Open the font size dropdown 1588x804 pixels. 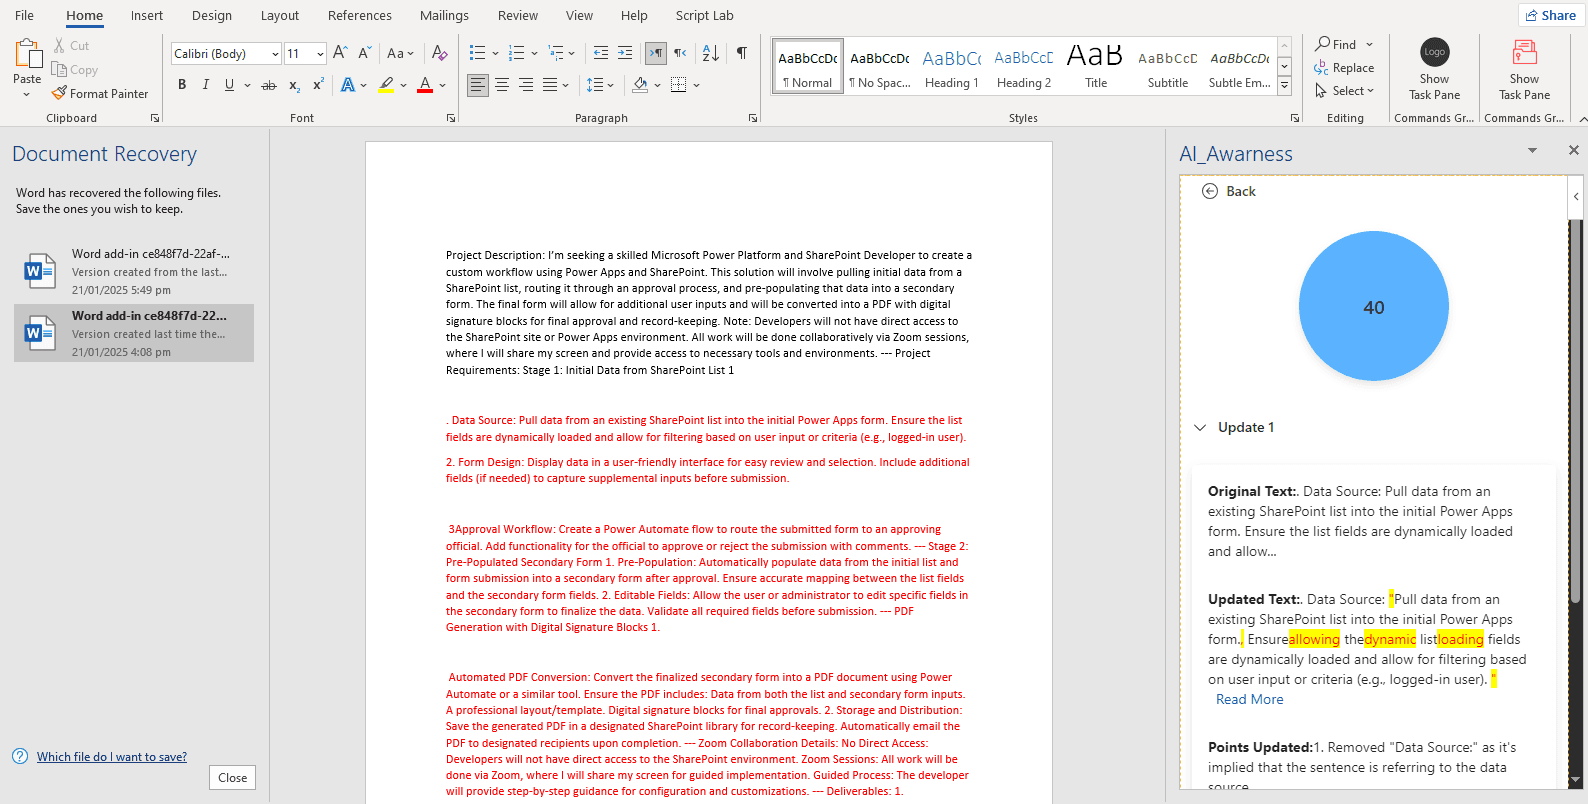(x=320, y=54)
